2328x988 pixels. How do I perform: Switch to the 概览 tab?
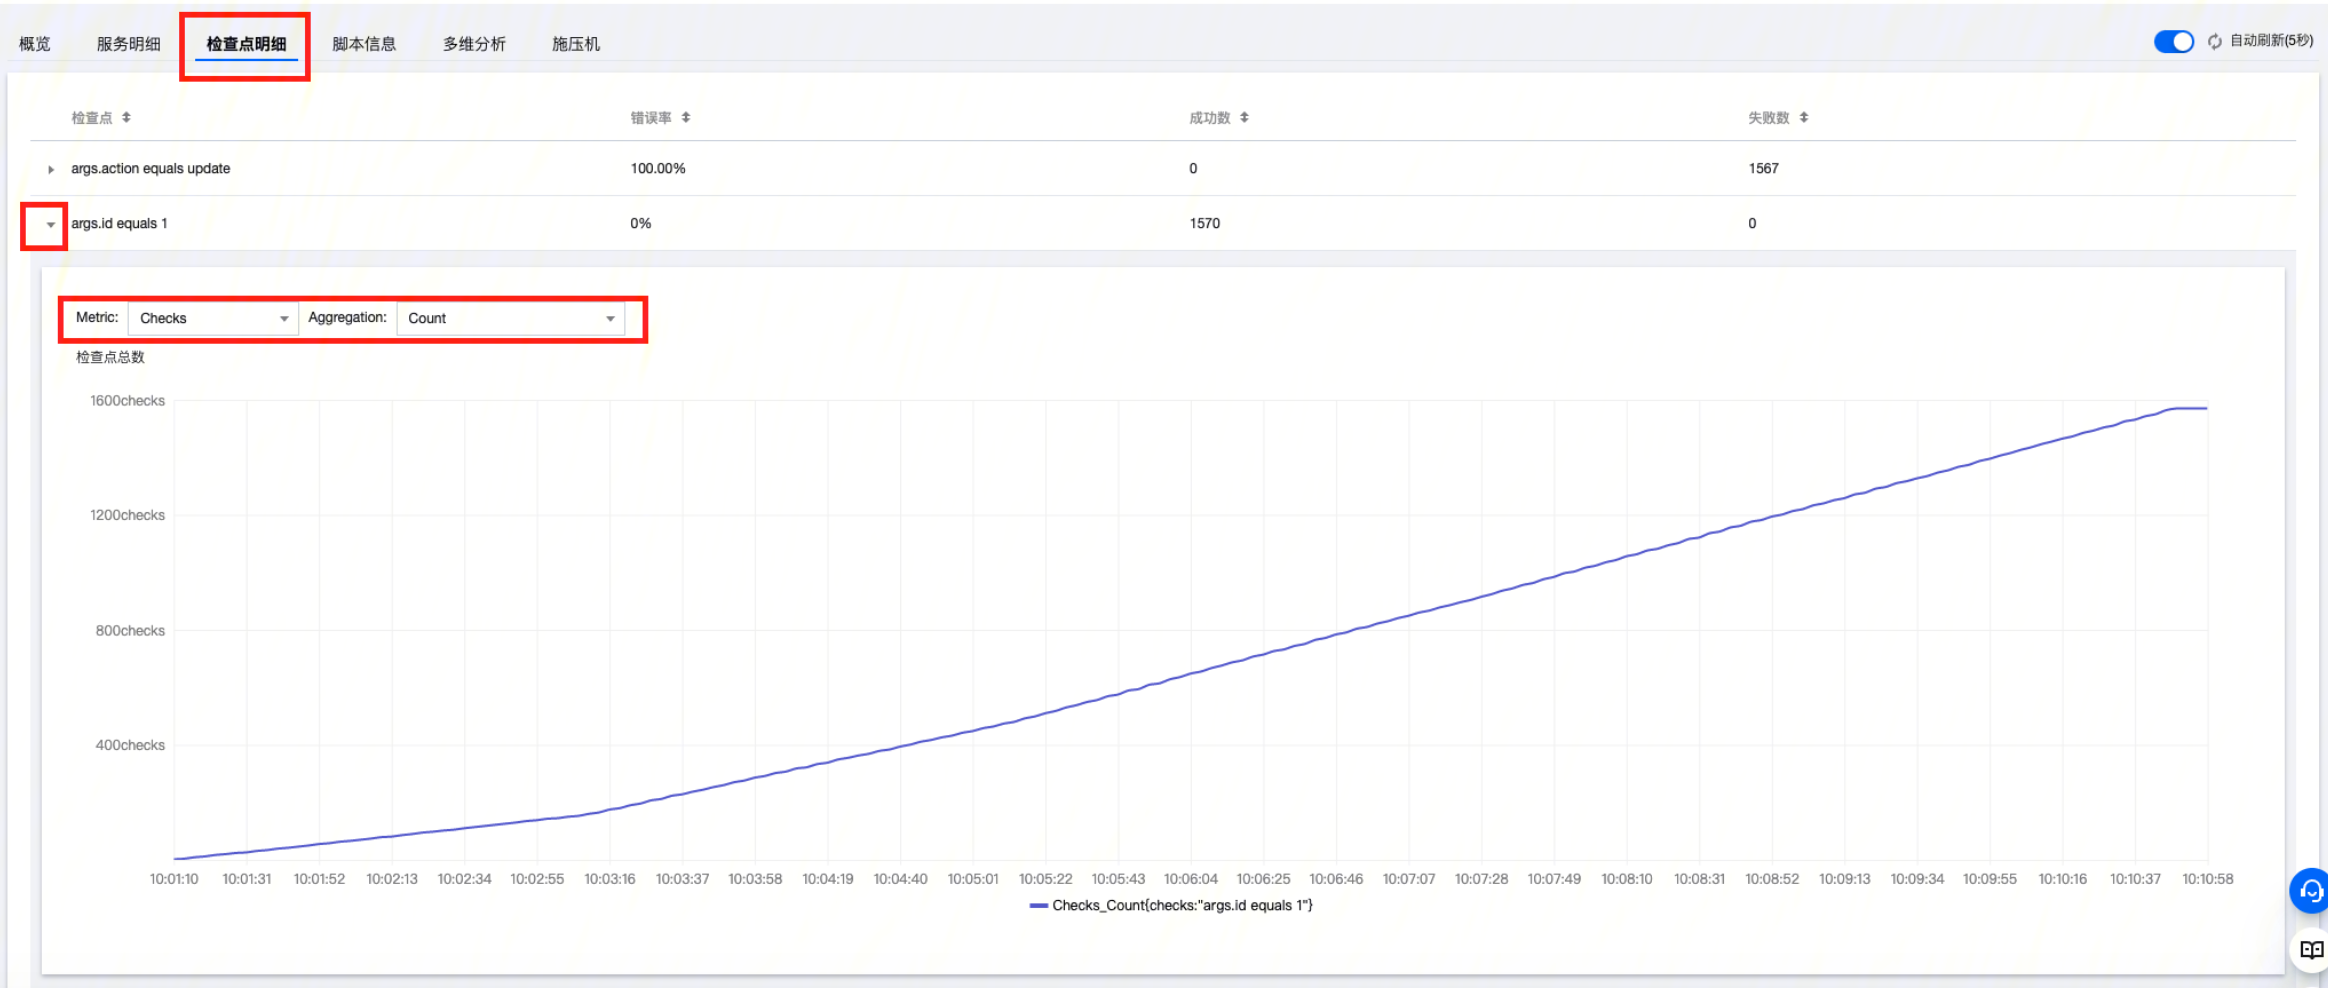35,44
